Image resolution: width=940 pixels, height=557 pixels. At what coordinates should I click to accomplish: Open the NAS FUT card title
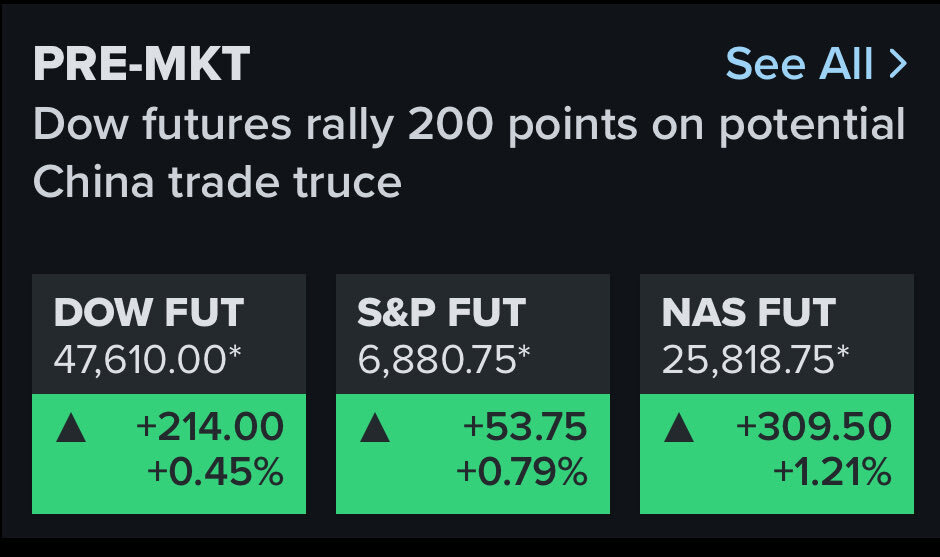click(x=748, y=313)
